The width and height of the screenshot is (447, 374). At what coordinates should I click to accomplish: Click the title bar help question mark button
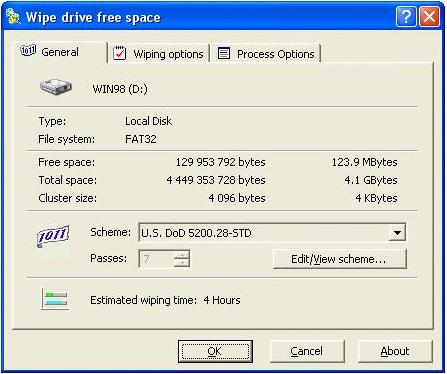tap(406, 16)
